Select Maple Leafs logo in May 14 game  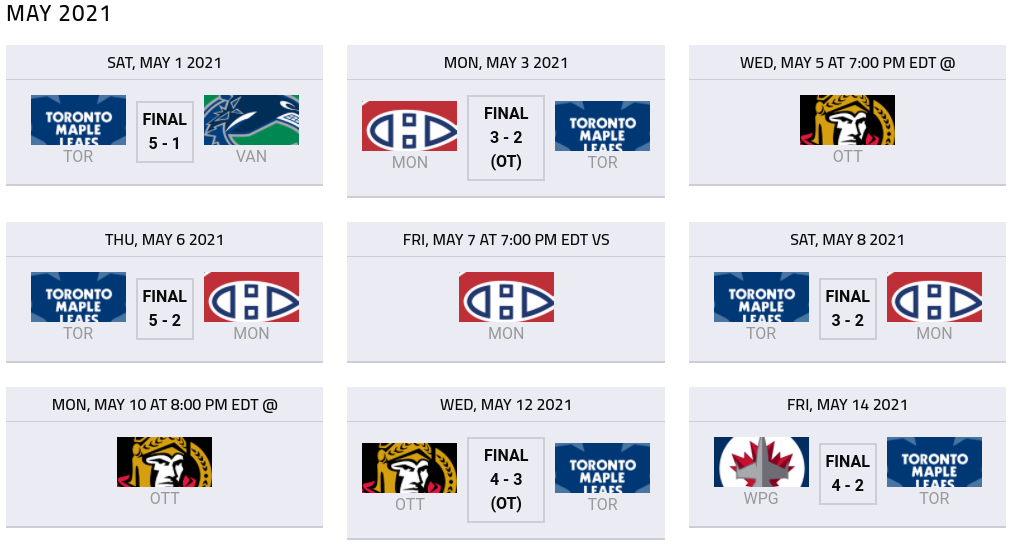click(934, 462)
